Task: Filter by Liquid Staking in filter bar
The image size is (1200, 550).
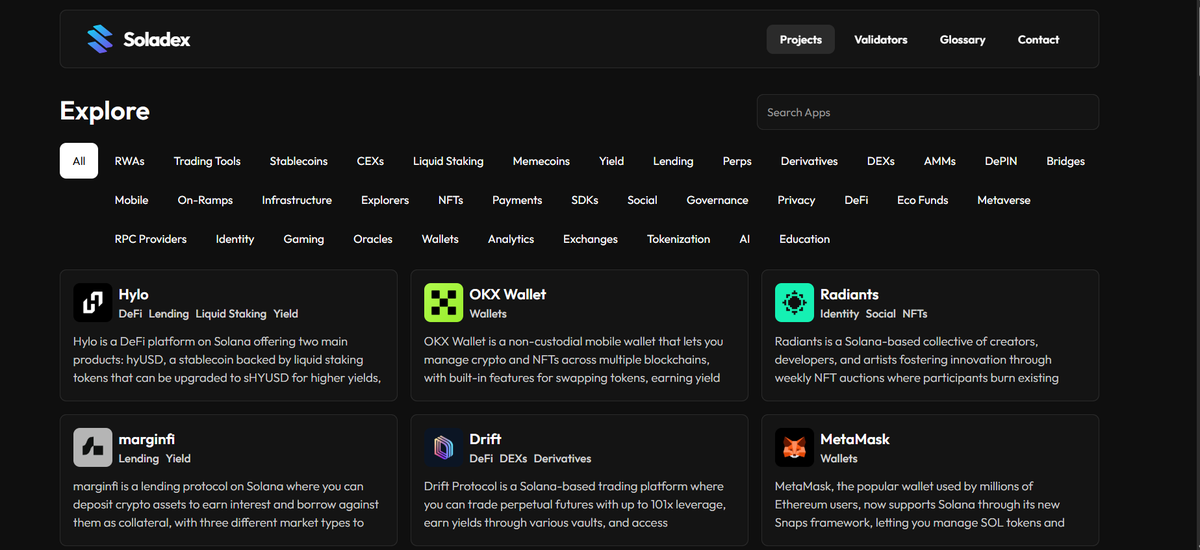Action: coord(448,161)
